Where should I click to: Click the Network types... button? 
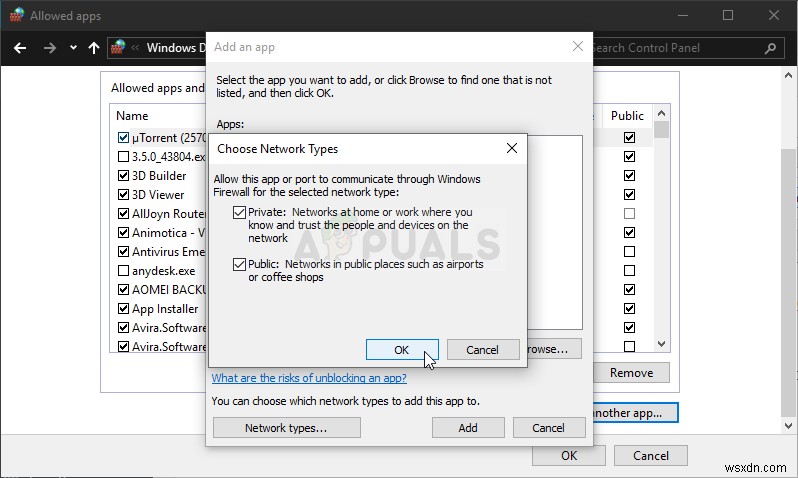point(287,428)
